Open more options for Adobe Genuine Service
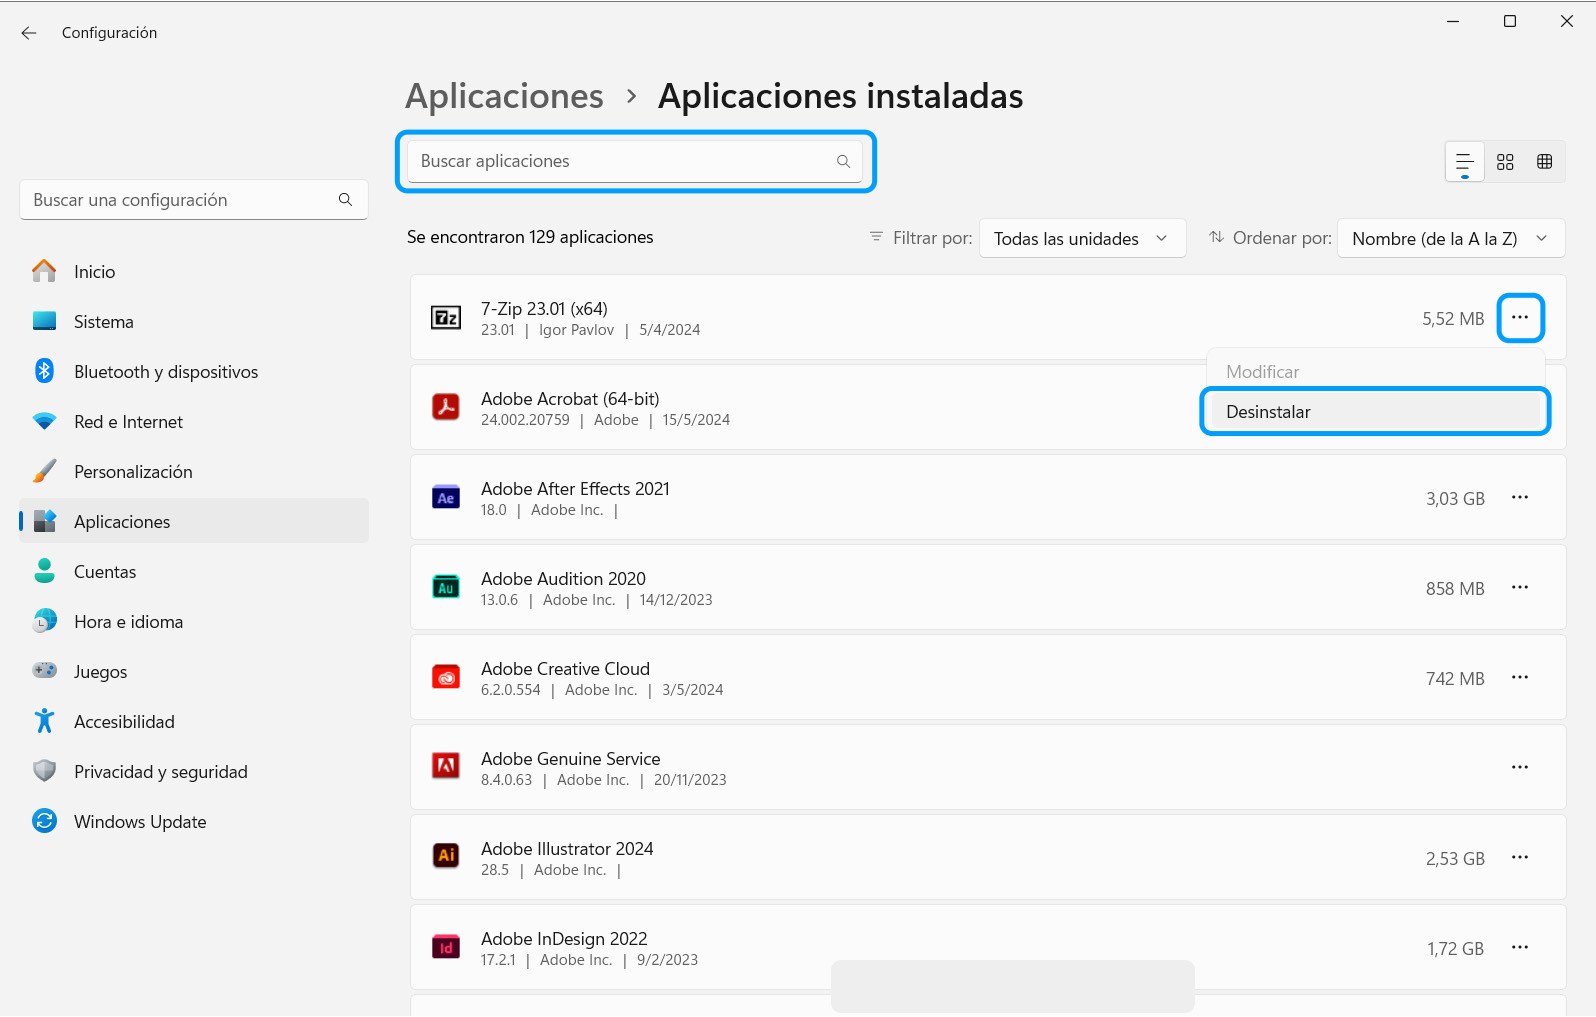Image resolution: width=1596 pixels, height=1017 pixels. coord(1520,768)
